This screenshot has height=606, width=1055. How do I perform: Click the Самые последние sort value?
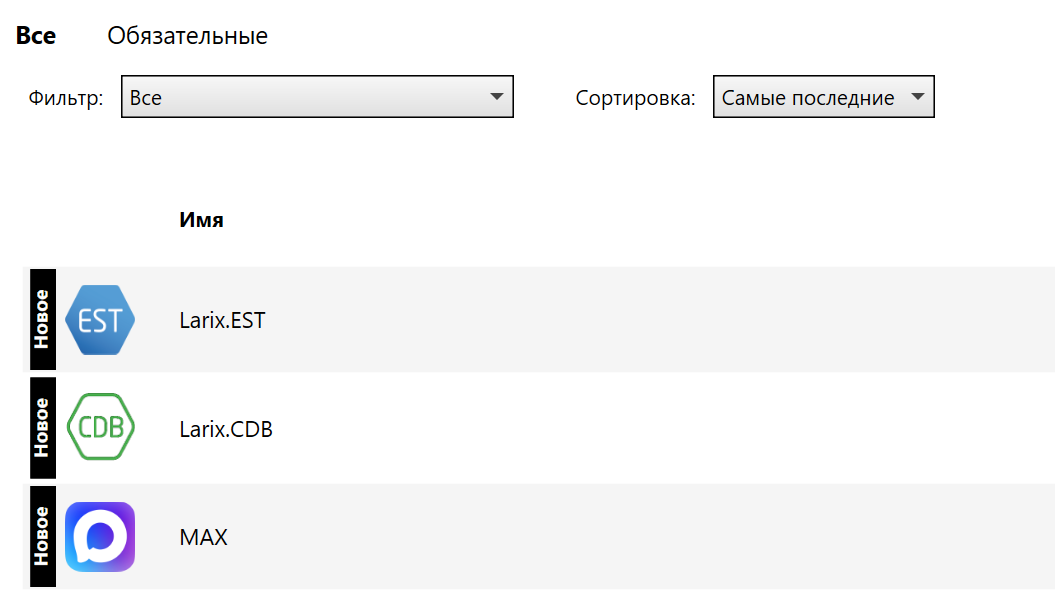tap(808, 98)
